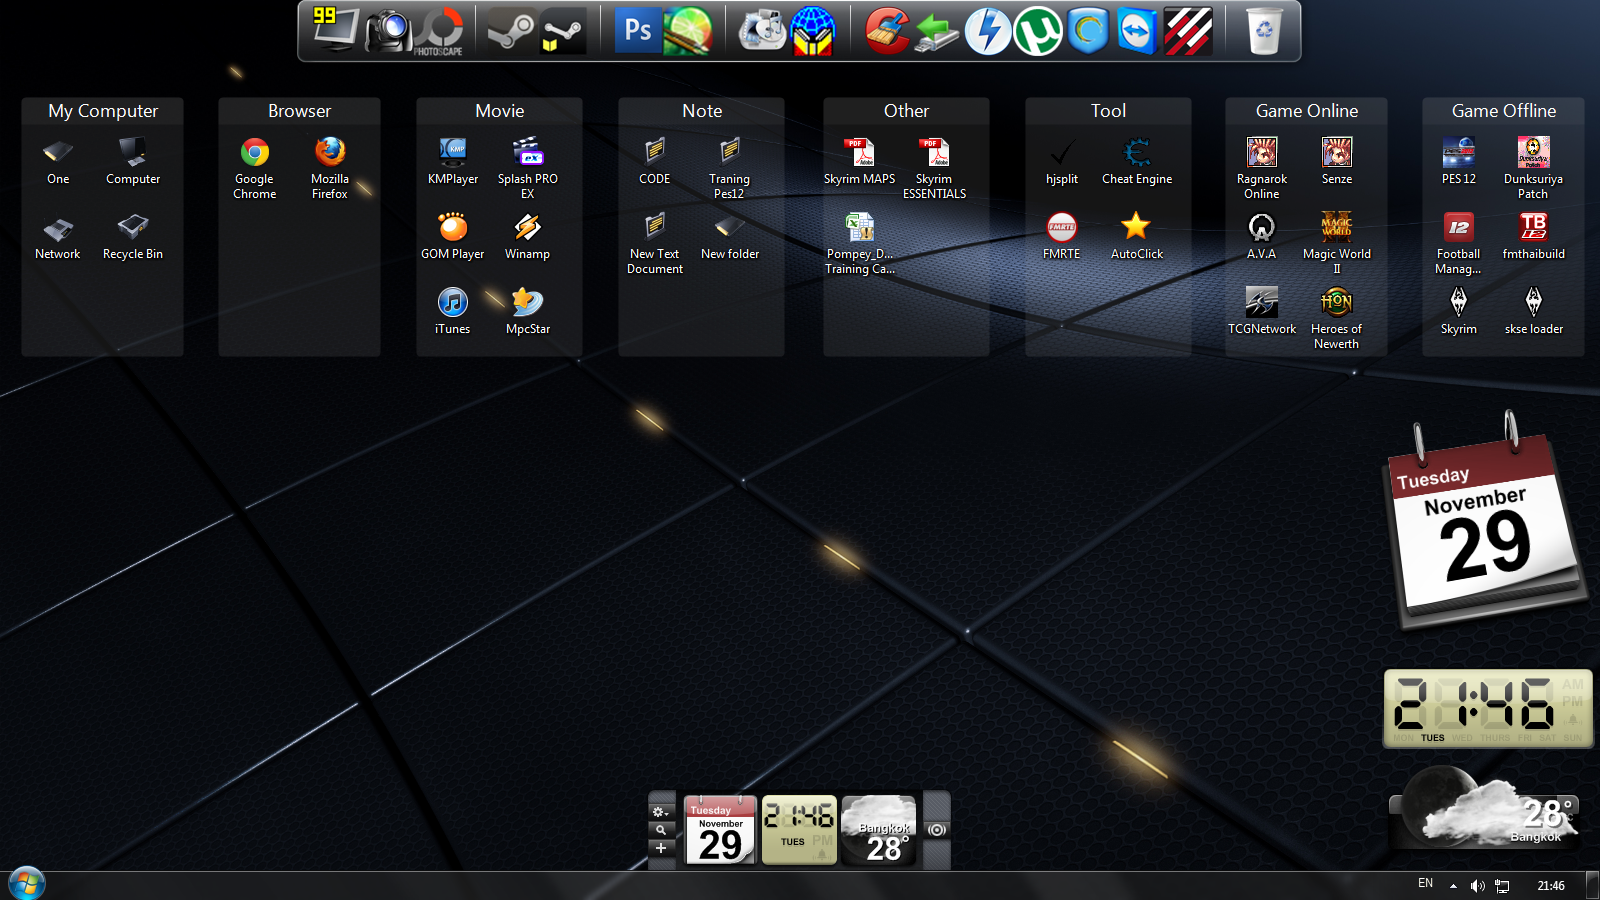The width and height of the screenshot is (1600, 900).
Task: Select the AutoClick star icon
Action: click(x=1137, y=236)
